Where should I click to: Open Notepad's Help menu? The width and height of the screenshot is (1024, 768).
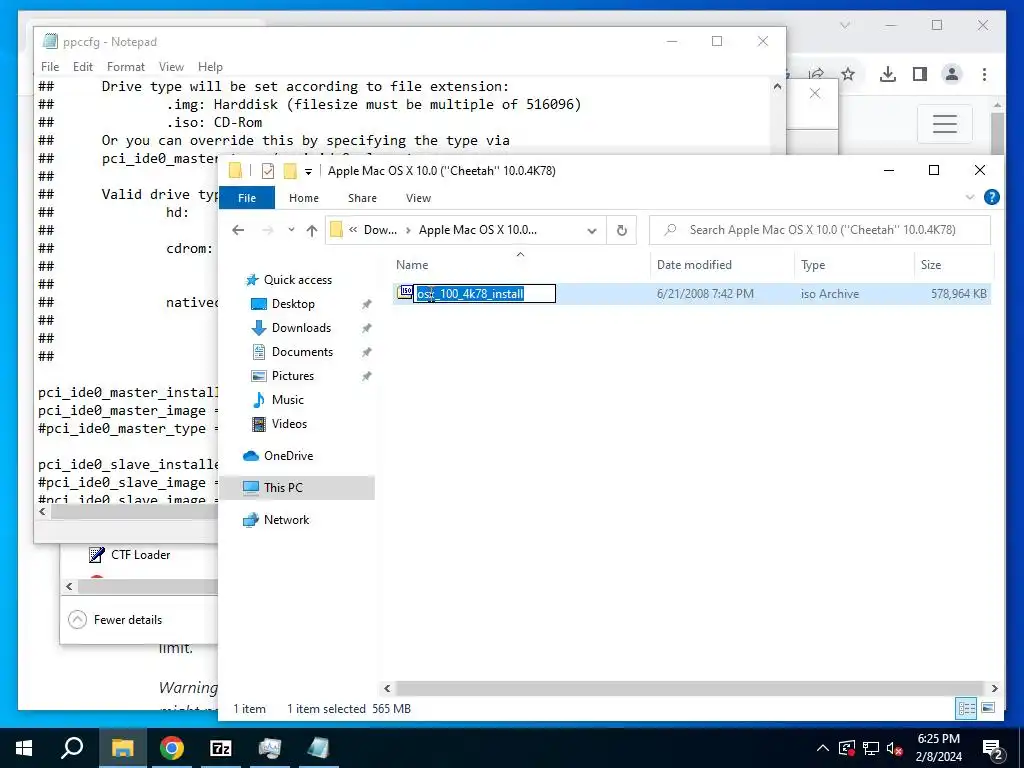(x=210, y=67)
